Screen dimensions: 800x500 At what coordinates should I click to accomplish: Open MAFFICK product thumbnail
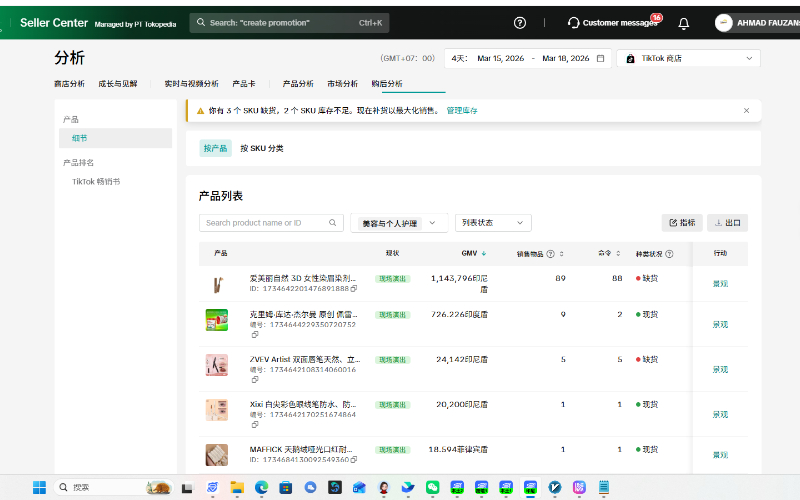217,455
